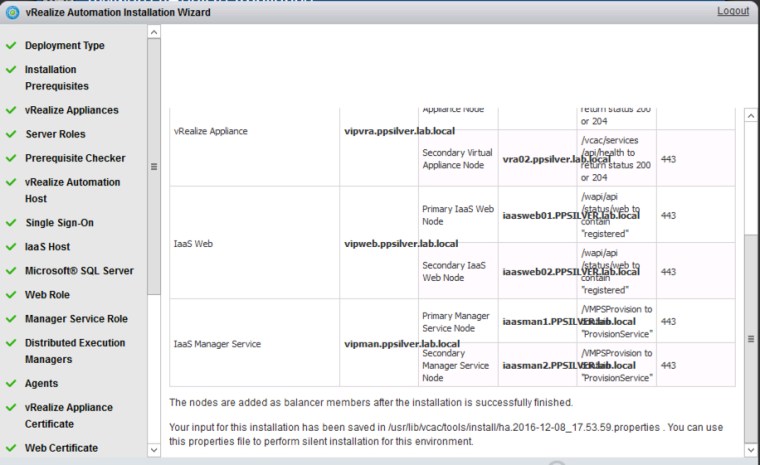The height and width of the screenshot is (465, 760).
Task: Select the IaaS Host step
Action: [x=48, y=247]
